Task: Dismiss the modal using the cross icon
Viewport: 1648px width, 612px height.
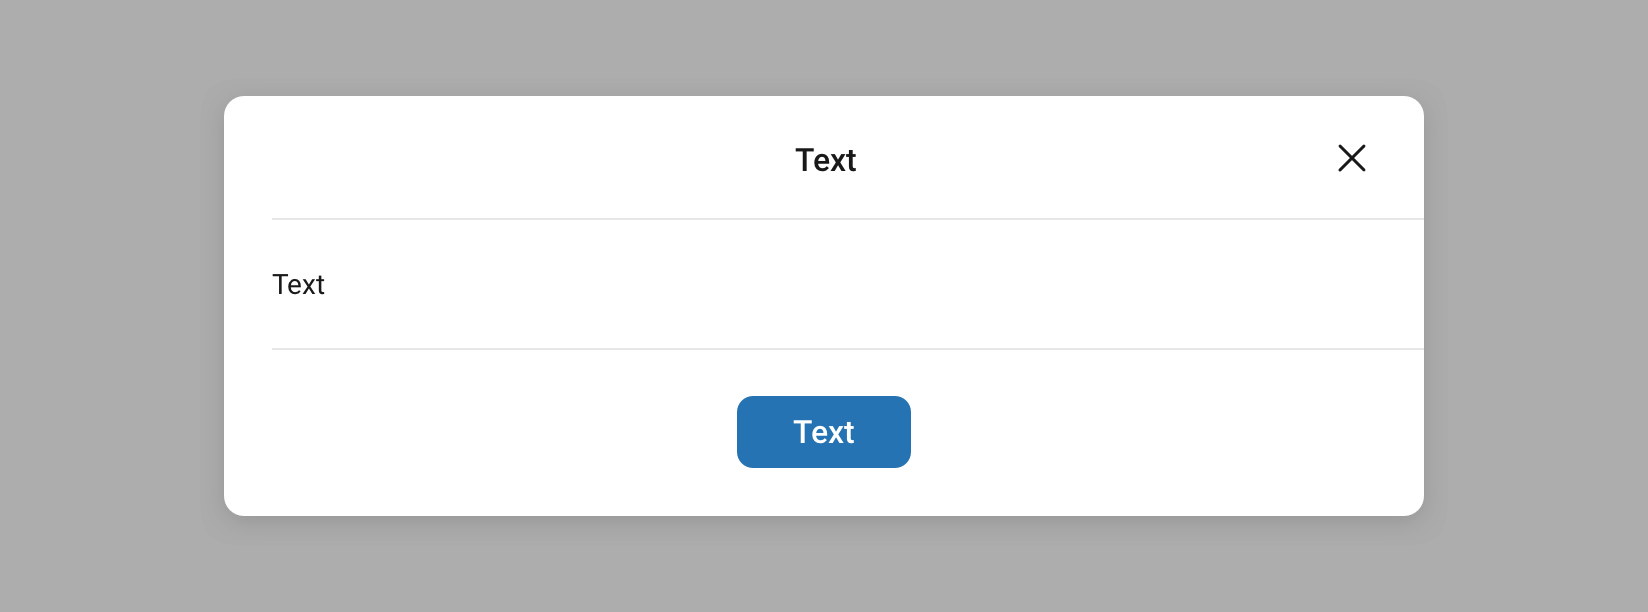Action: click(1351, 158)
